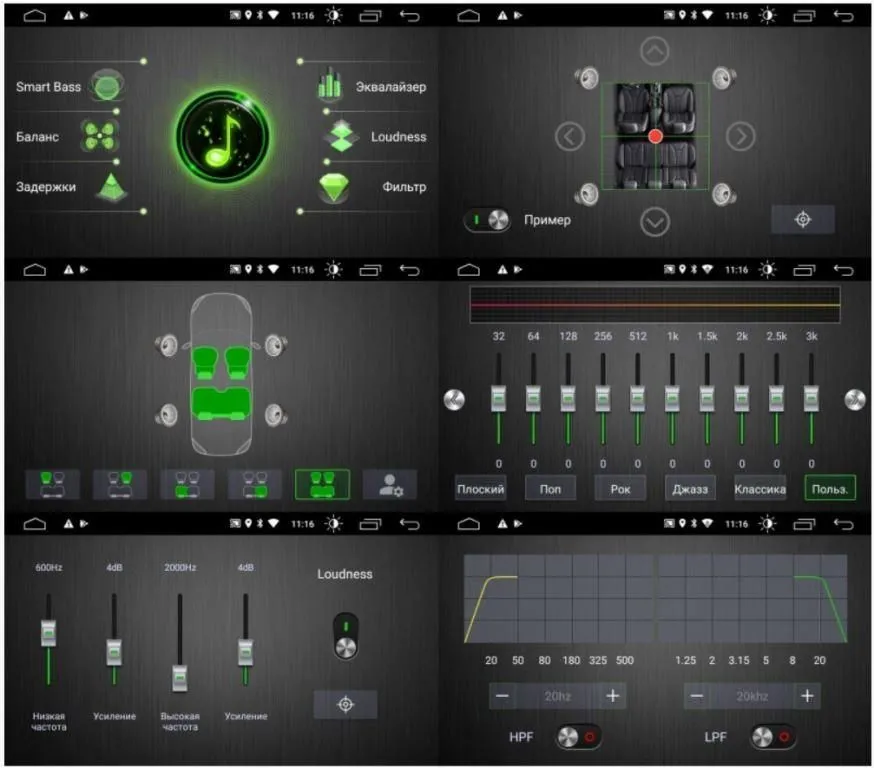Open the custom user seat settings icon
Viewport: 874px width, 768px height.
pyautogui.click(x=389, y=485)
